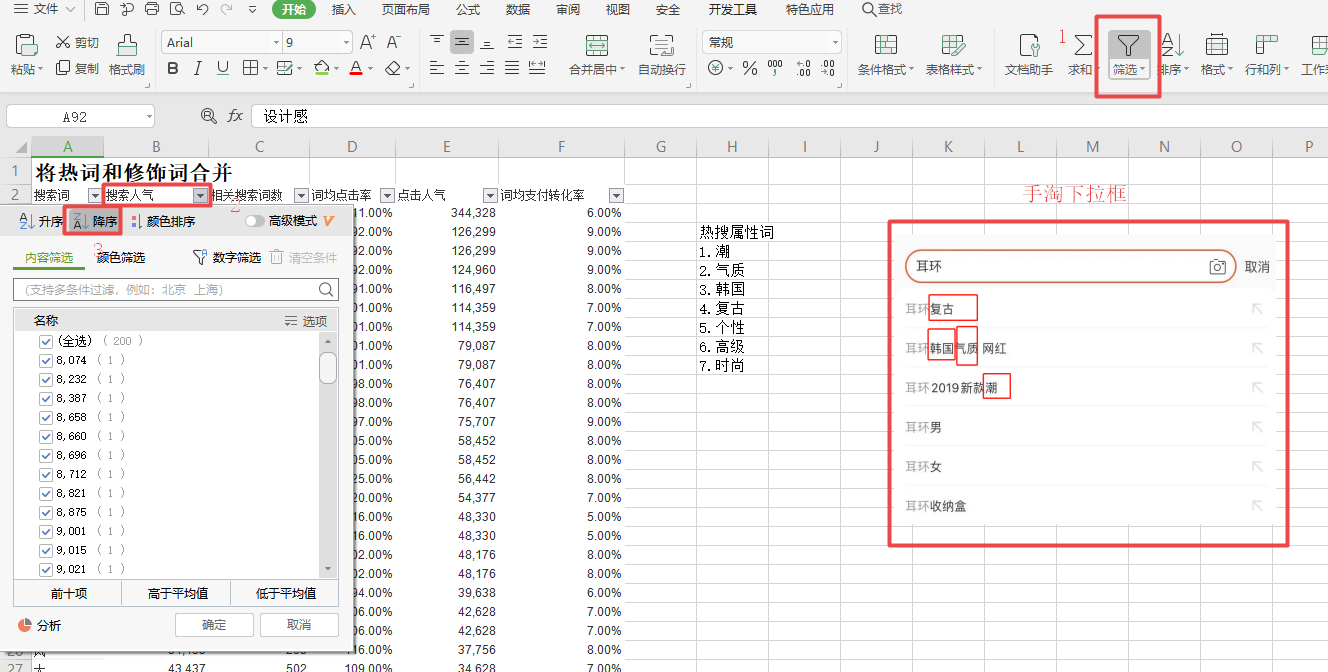Toggle the Advanced Mode switch
The image size is (1328, 672).
[255, 221]
